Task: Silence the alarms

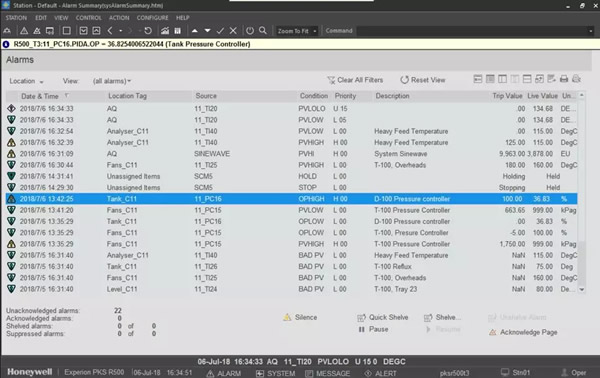Action: (x=300, y=317)
